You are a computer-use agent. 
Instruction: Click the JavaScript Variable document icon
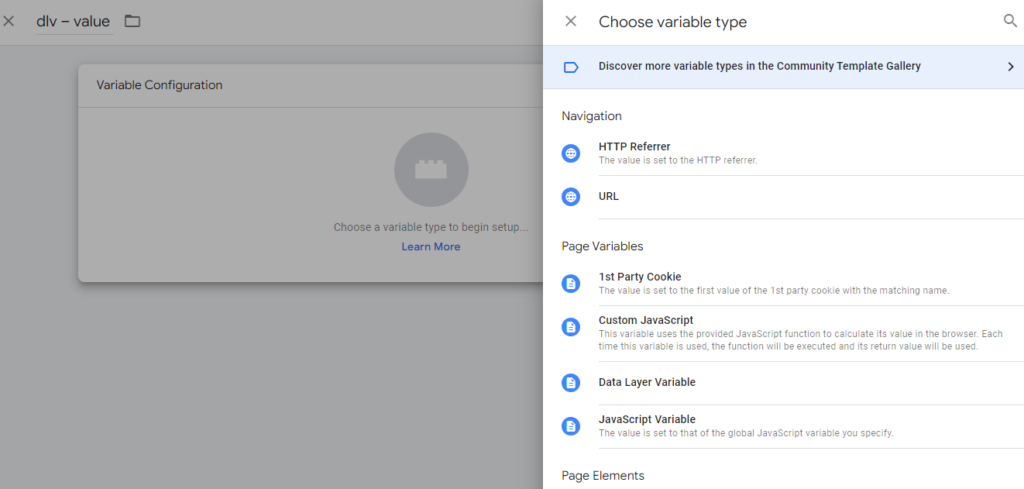click(571, 426)
